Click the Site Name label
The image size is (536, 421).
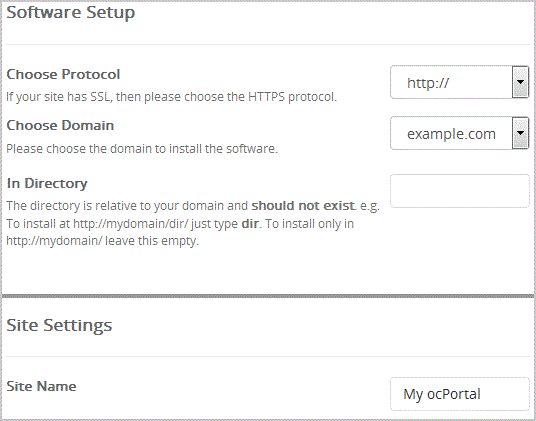coord(41,386)
